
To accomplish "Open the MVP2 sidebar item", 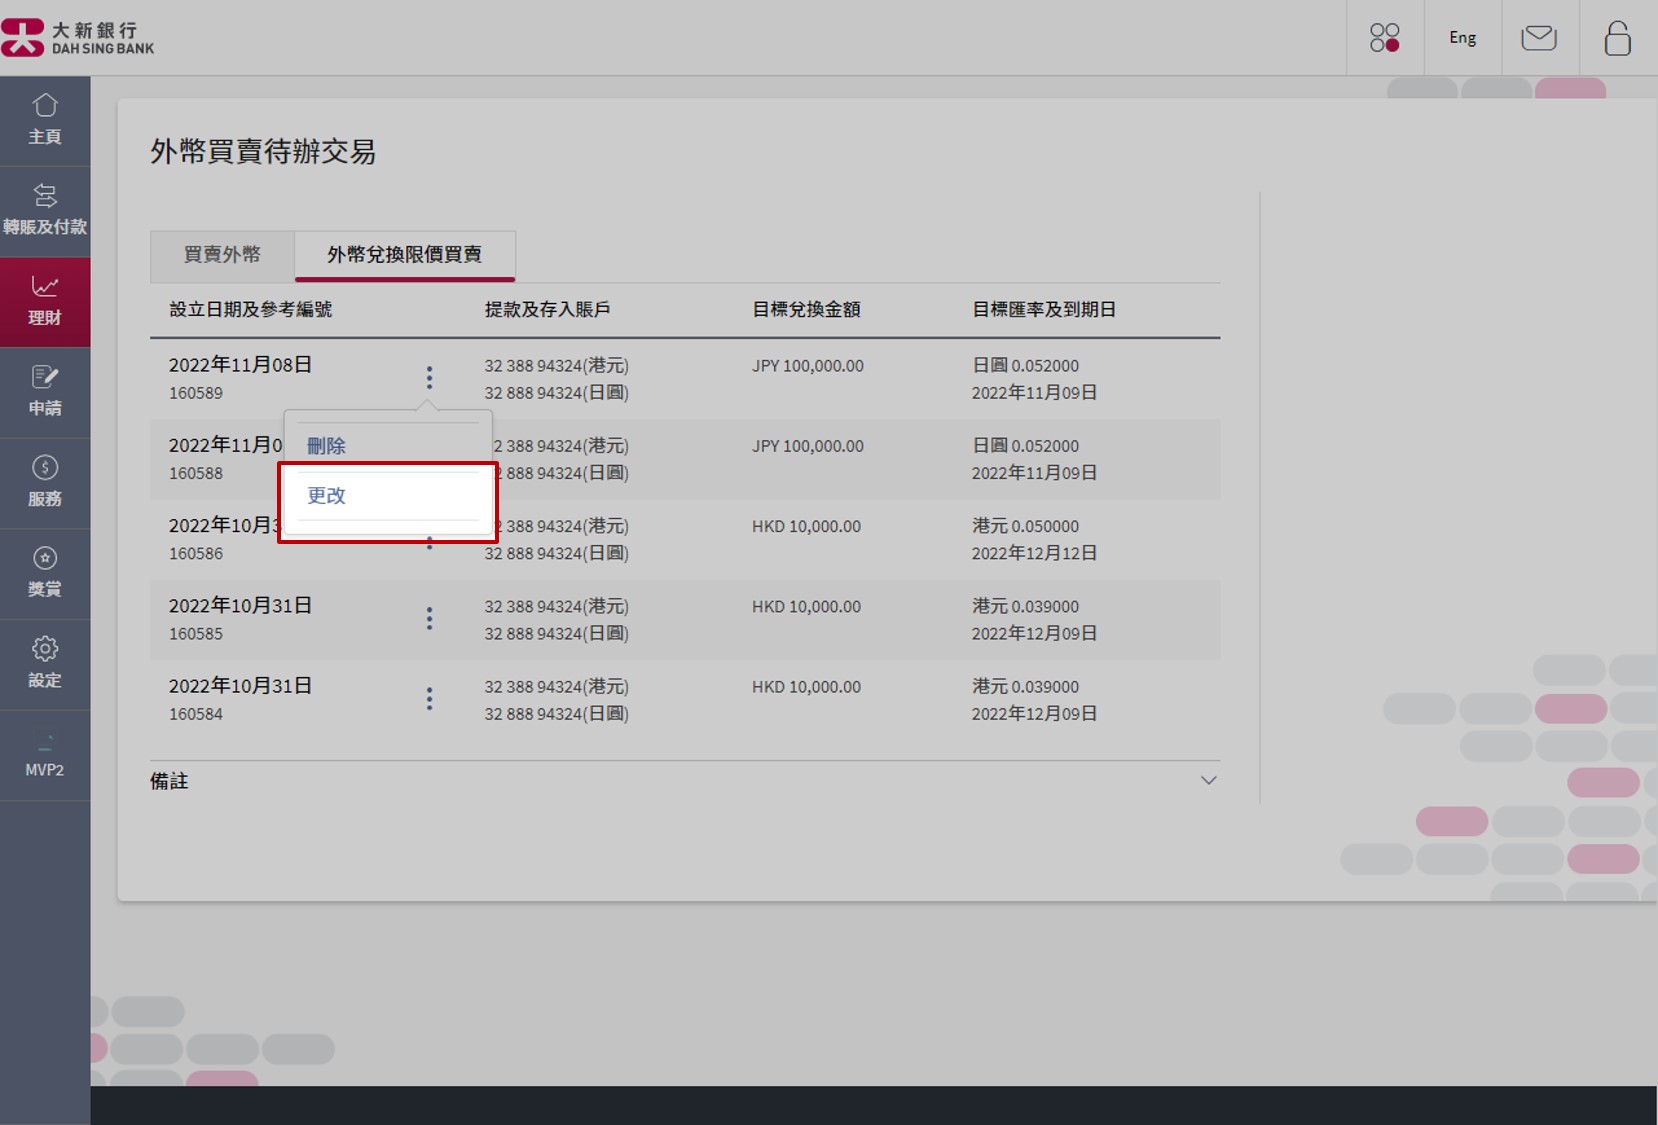I will pos(45,754).
